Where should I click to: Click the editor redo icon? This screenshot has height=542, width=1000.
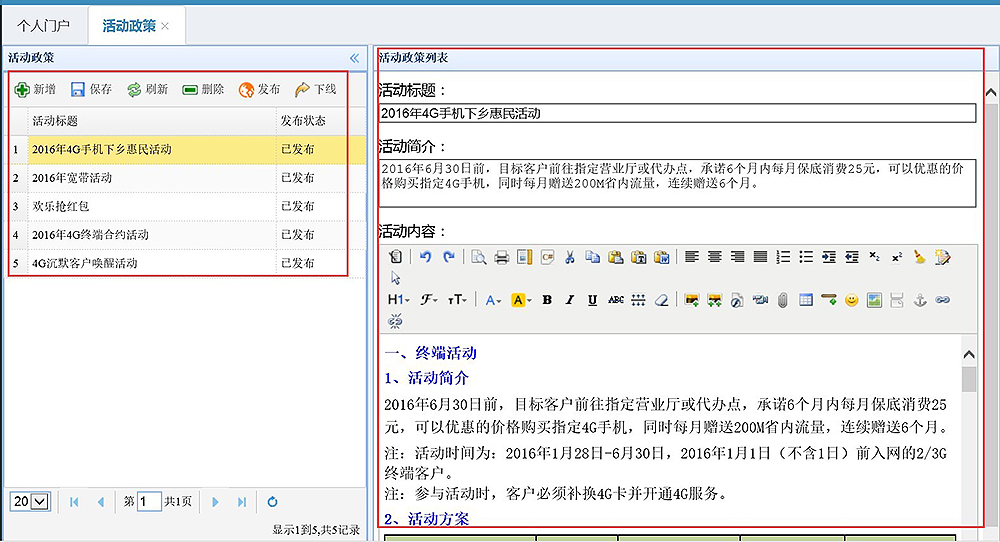(x=448, y=256)
